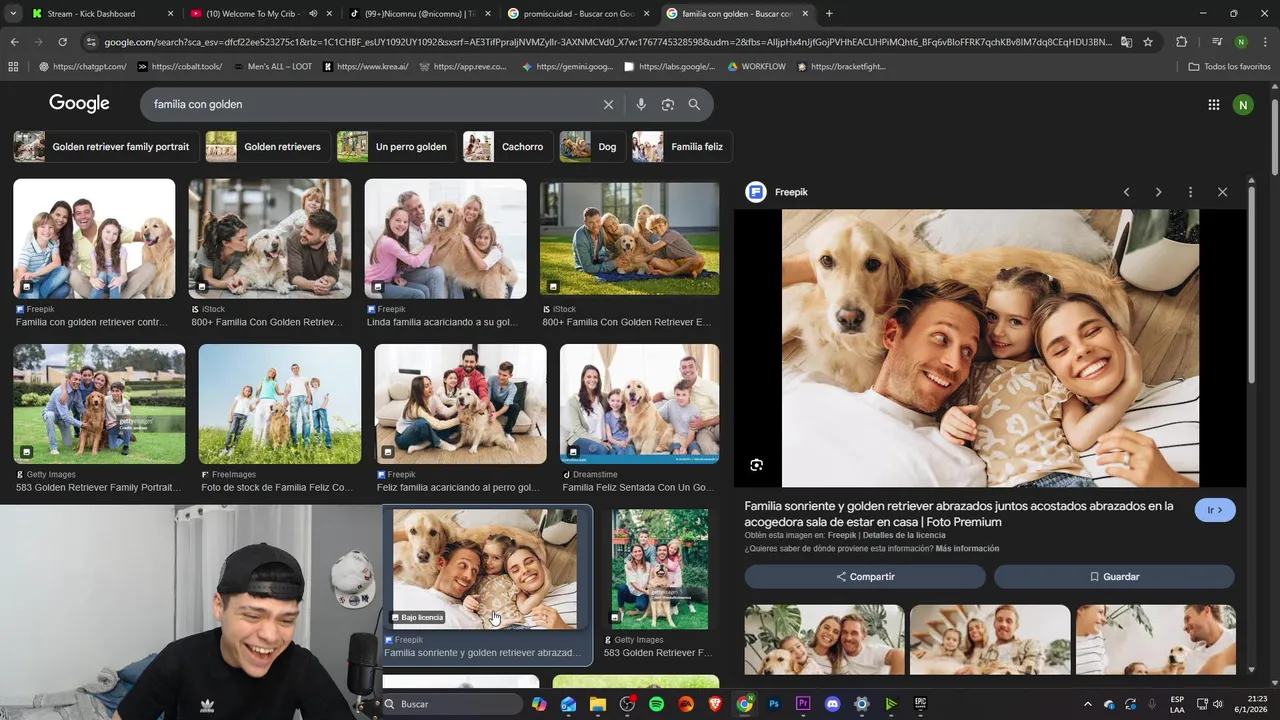This screenshot has height=720, width=1280.
Task: Open the Freeimages Foto de stock thumbnail
Action: point(280,404)
